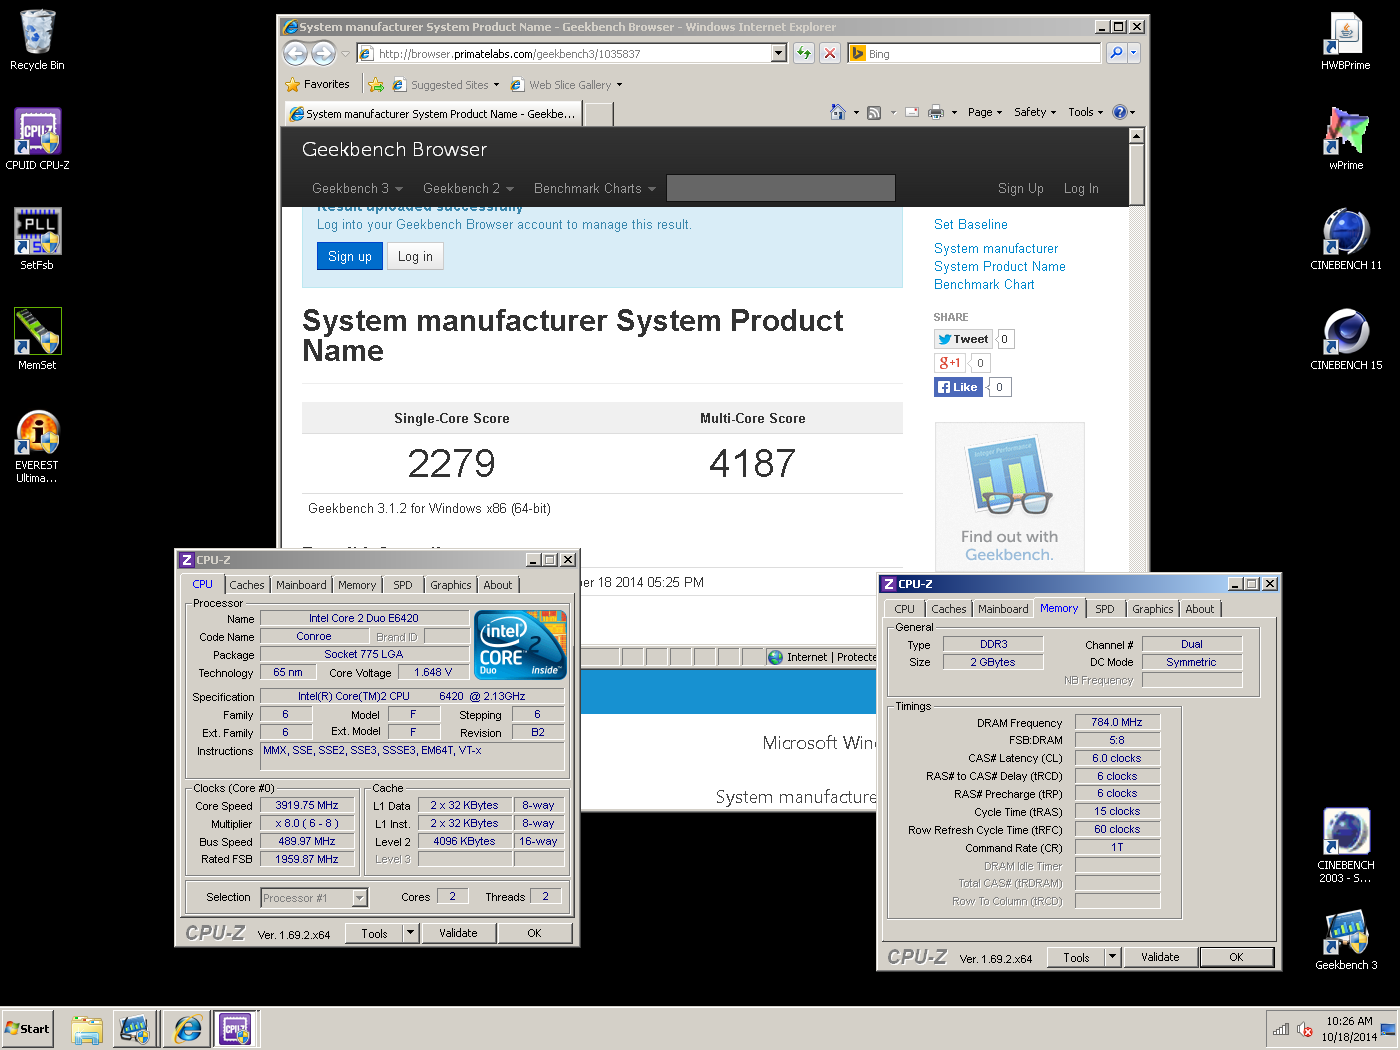Open the Geekbench 3 navigation dropdown

357,188
